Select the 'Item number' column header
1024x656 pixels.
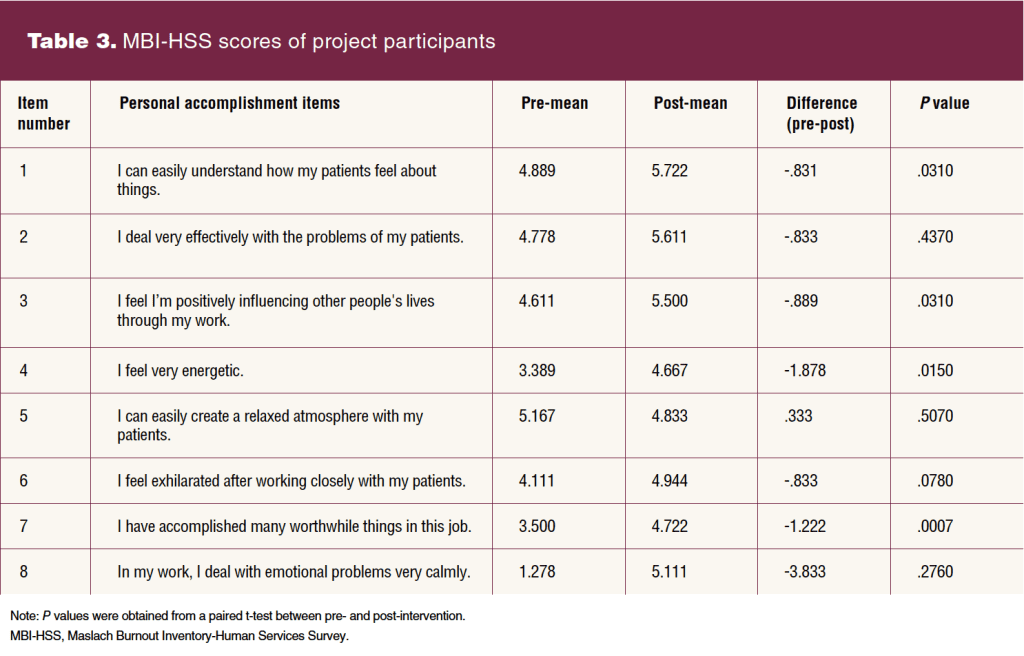pyautogui.click(x=44, y=113)
